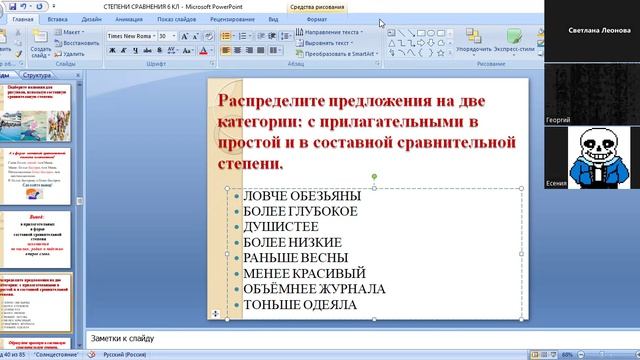Screen dimensions: 640x360
Task: Open the Times New Roman font dropdown
Action: pyautogui.click(x=154, y=36)
